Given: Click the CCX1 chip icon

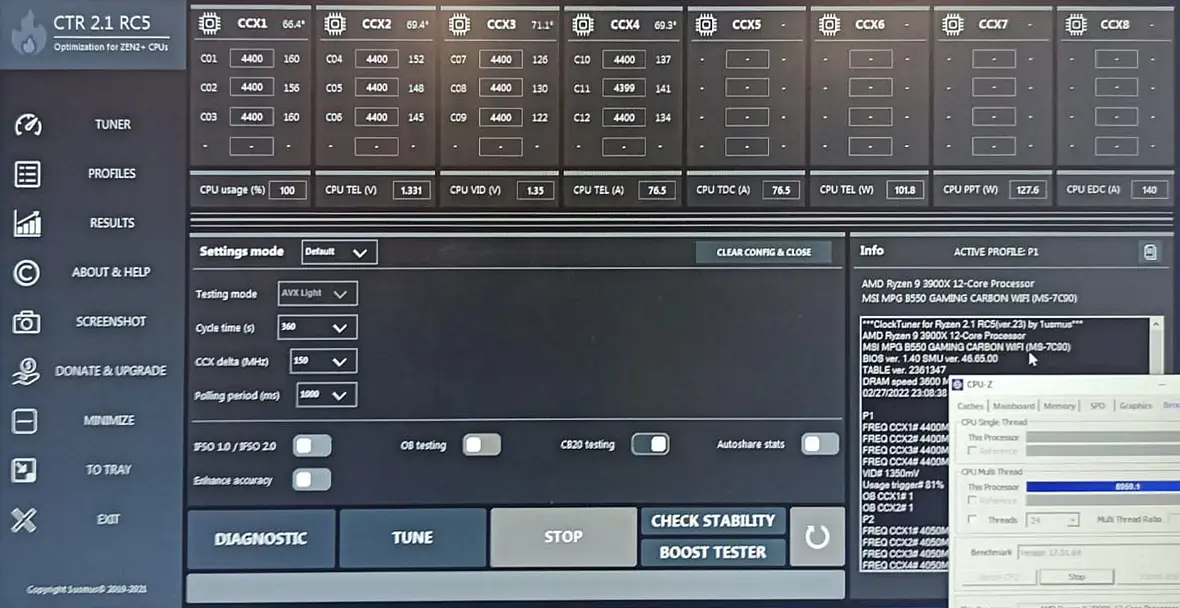Looking at the screenshot, I should pyautogui.click(x=209, y=24).
